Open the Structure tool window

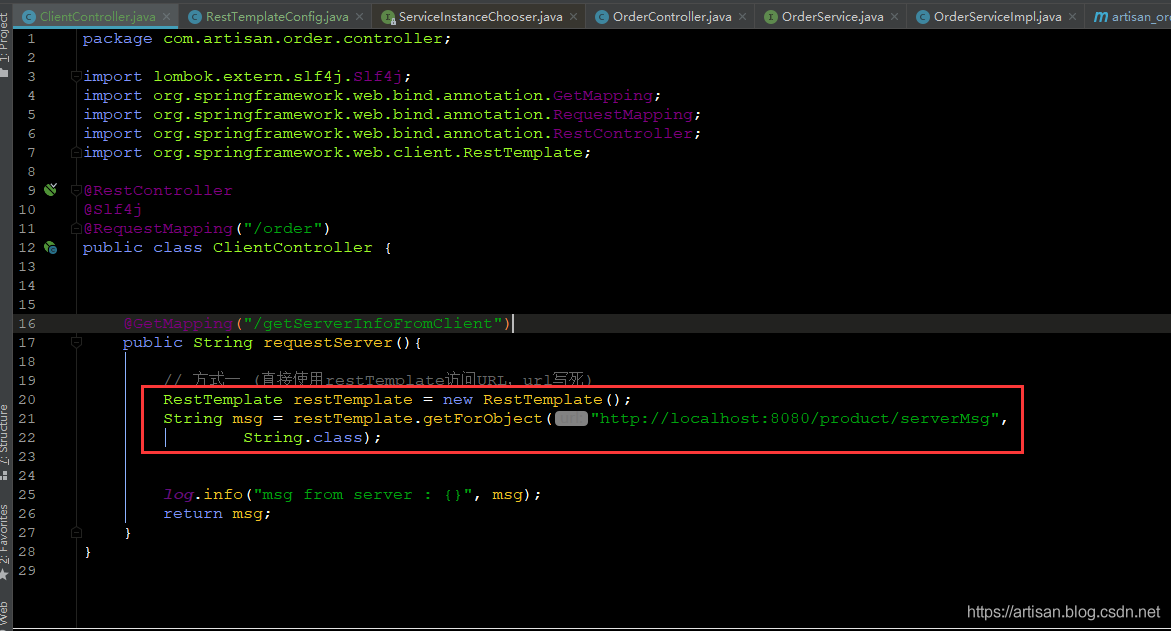tap(5, 442)
